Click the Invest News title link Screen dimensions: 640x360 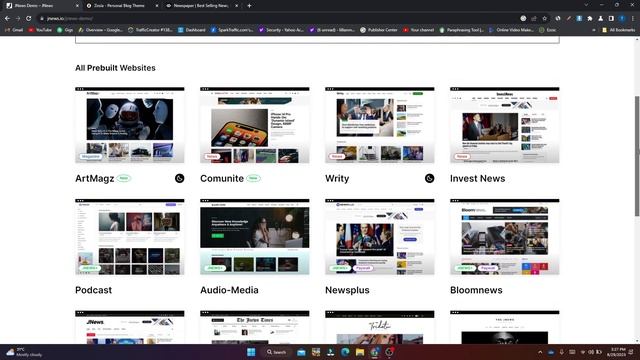[x=478, y=178]
